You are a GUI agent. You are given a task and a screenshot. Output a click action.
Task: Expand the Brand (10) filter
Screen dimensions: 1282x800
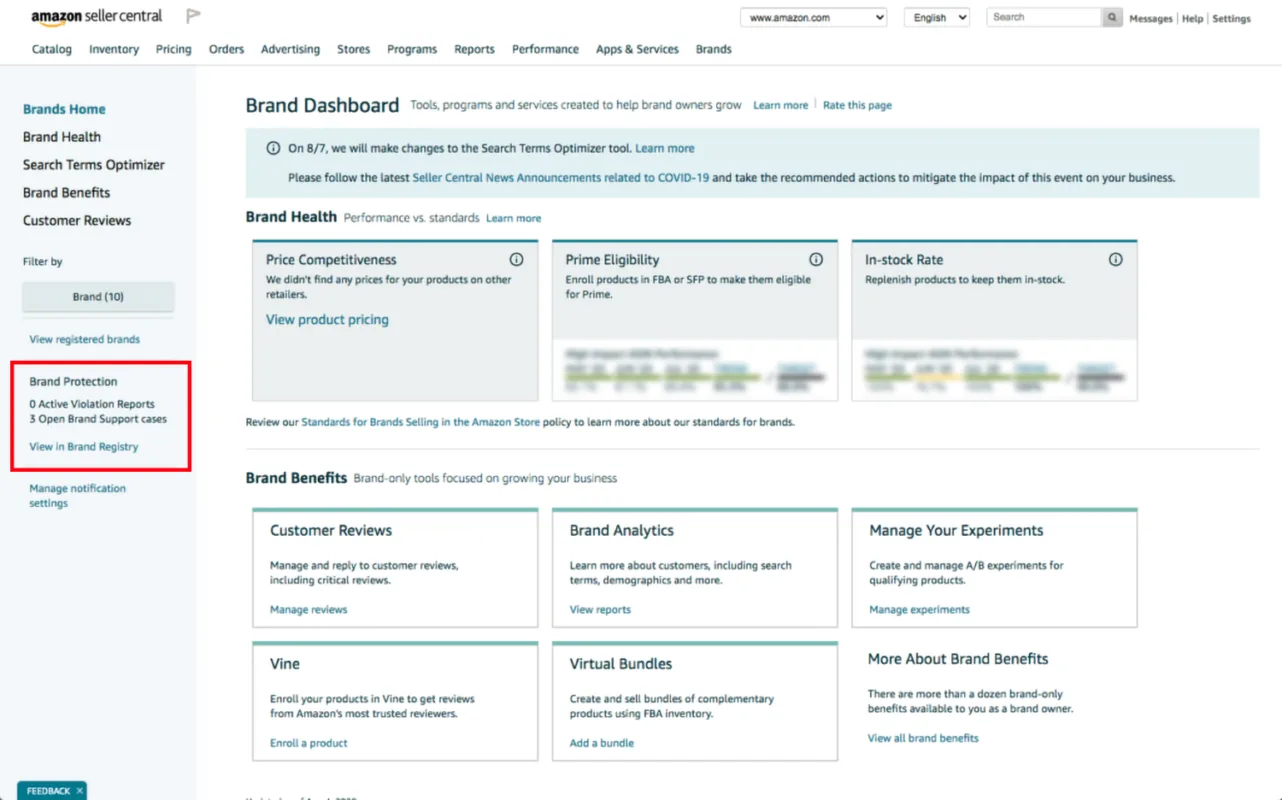[x=98, y=297]
